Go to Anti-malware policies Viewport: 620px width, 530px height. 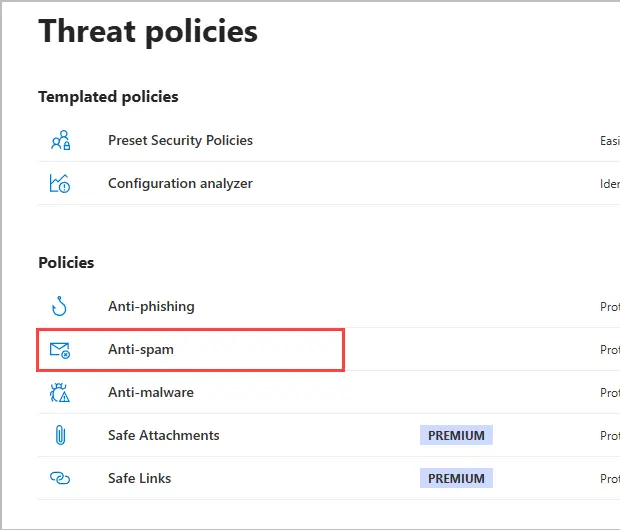[x=151, y=393]
